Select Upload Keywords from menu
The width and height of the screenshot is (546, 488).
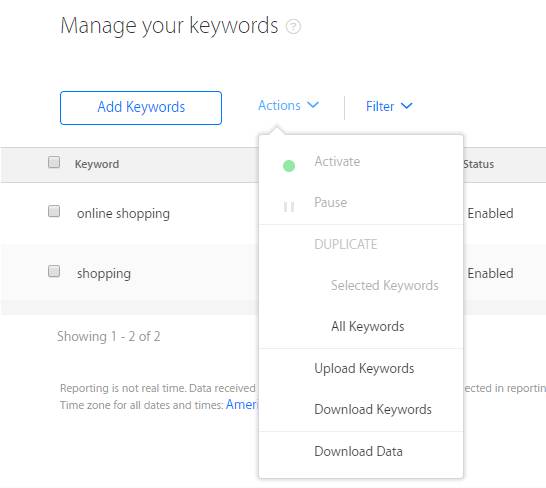pos(364,369)
